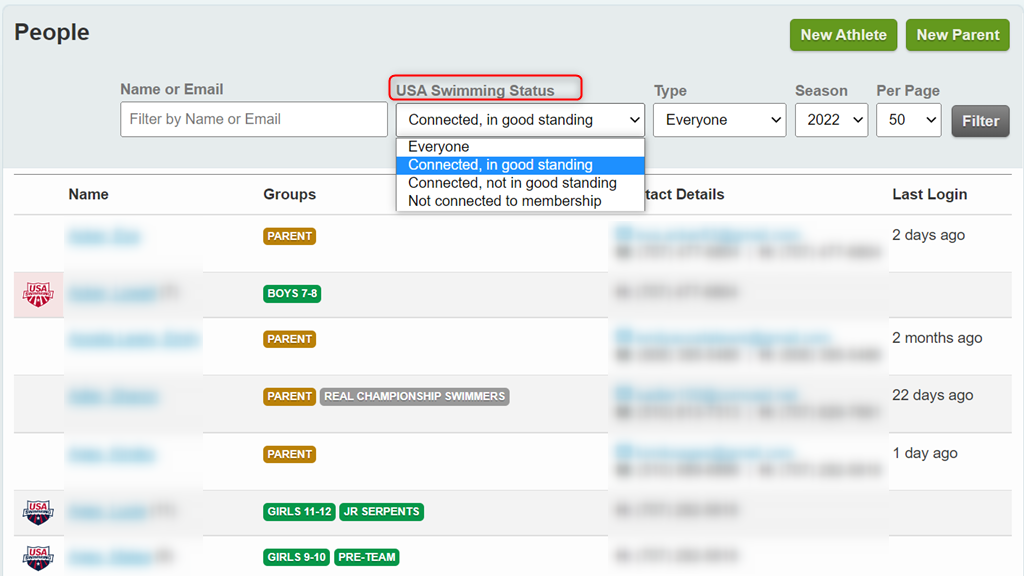This screenshot has width=1024, height=576.
Task: Click the '22 days ago' last login value
Action: [933, 395]
